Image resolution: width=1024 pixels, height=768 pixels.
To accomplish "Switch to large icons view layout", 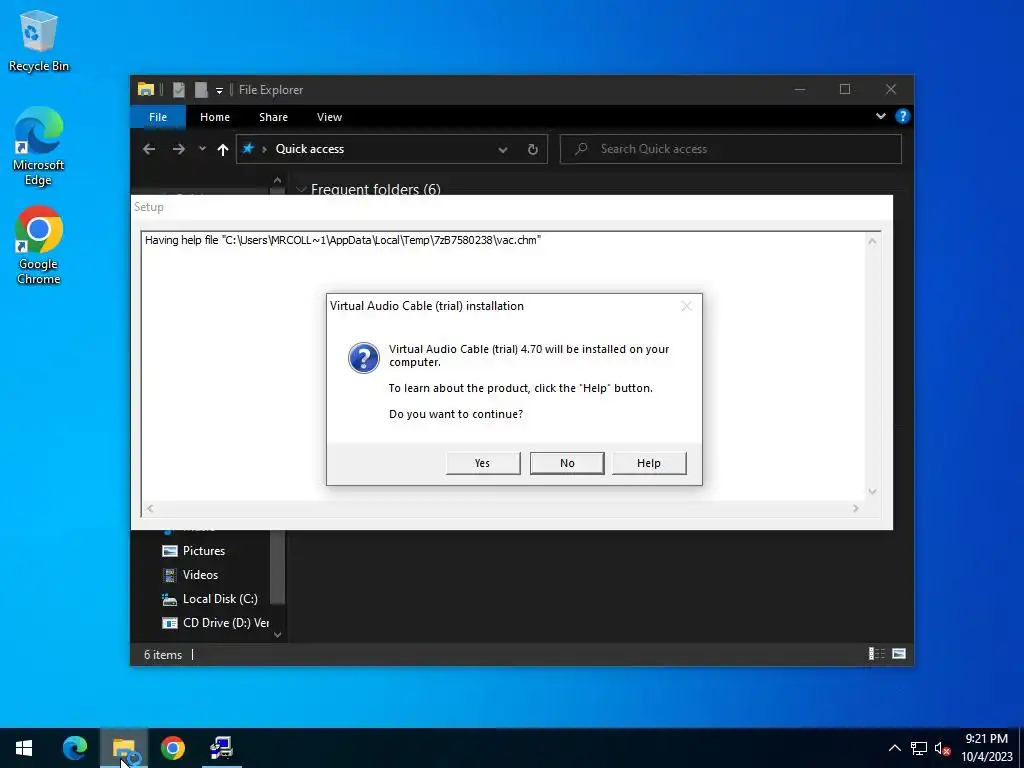I will 899,654.
